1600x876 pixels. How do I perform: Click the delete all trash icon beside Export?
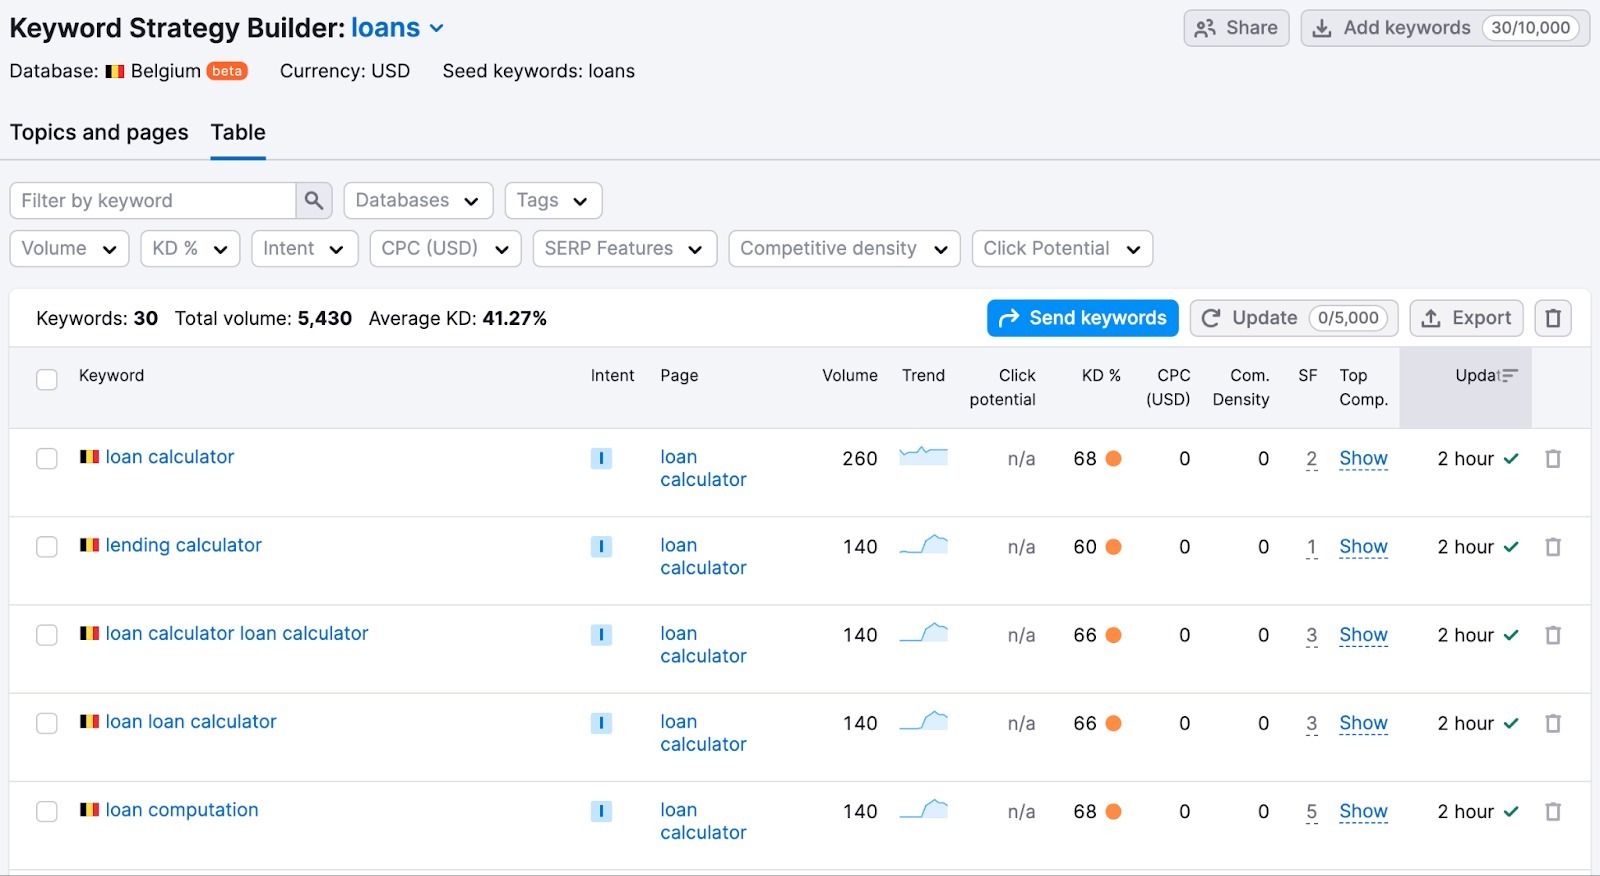click(x=1553, y=318)
